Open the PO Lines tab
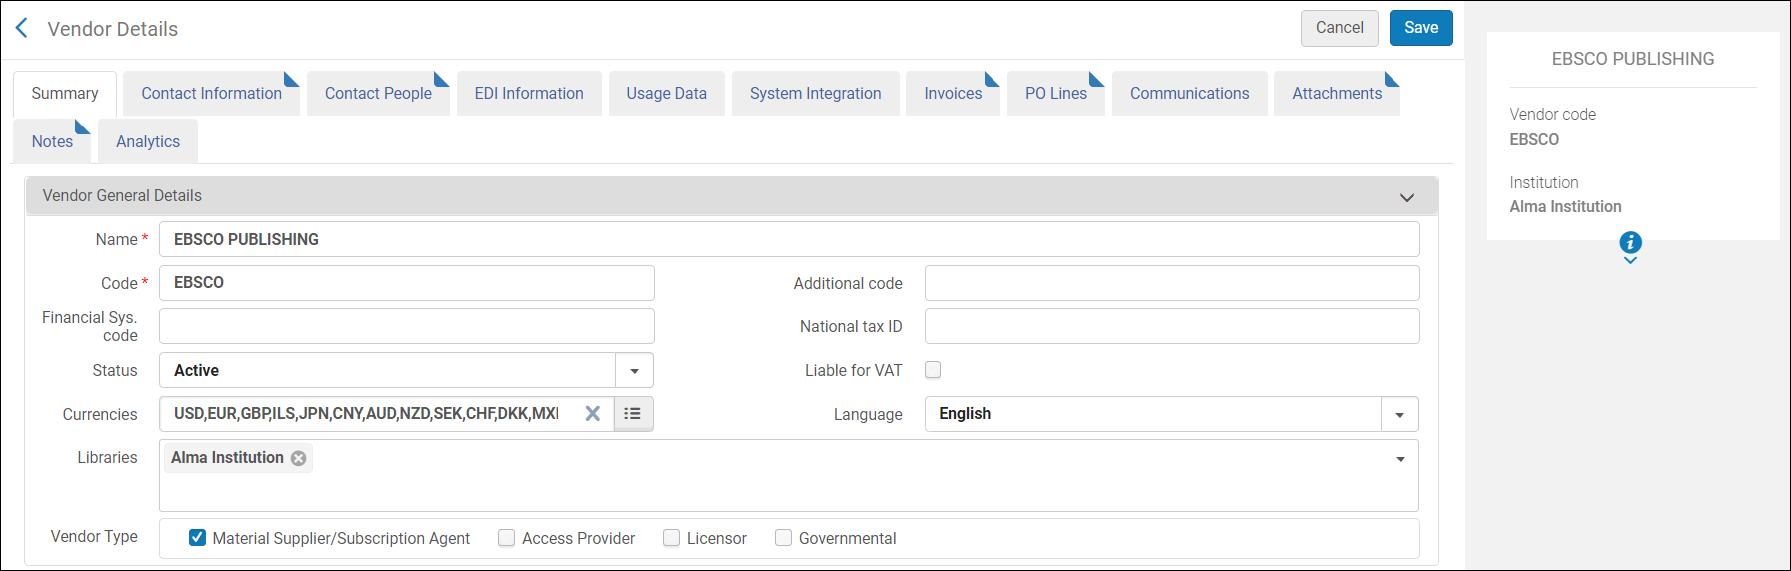The width and height of the screenshot is (1791, 571). coord(1055,93)
